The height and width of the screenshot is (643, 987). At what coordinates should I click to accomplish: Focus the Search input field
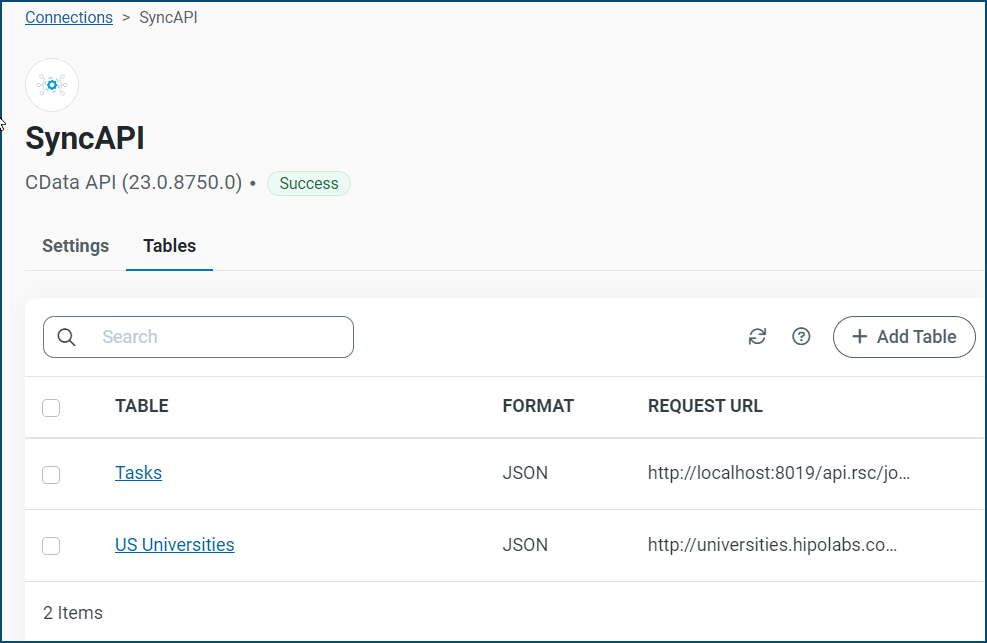[x=220, y=337]
